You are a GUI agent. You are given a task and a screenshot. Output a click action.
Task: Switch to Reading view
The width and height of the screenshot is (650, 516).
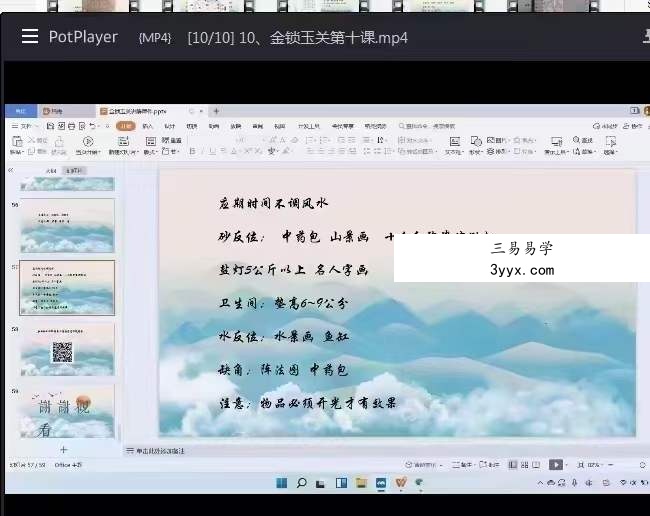click(x=536, y=465)
